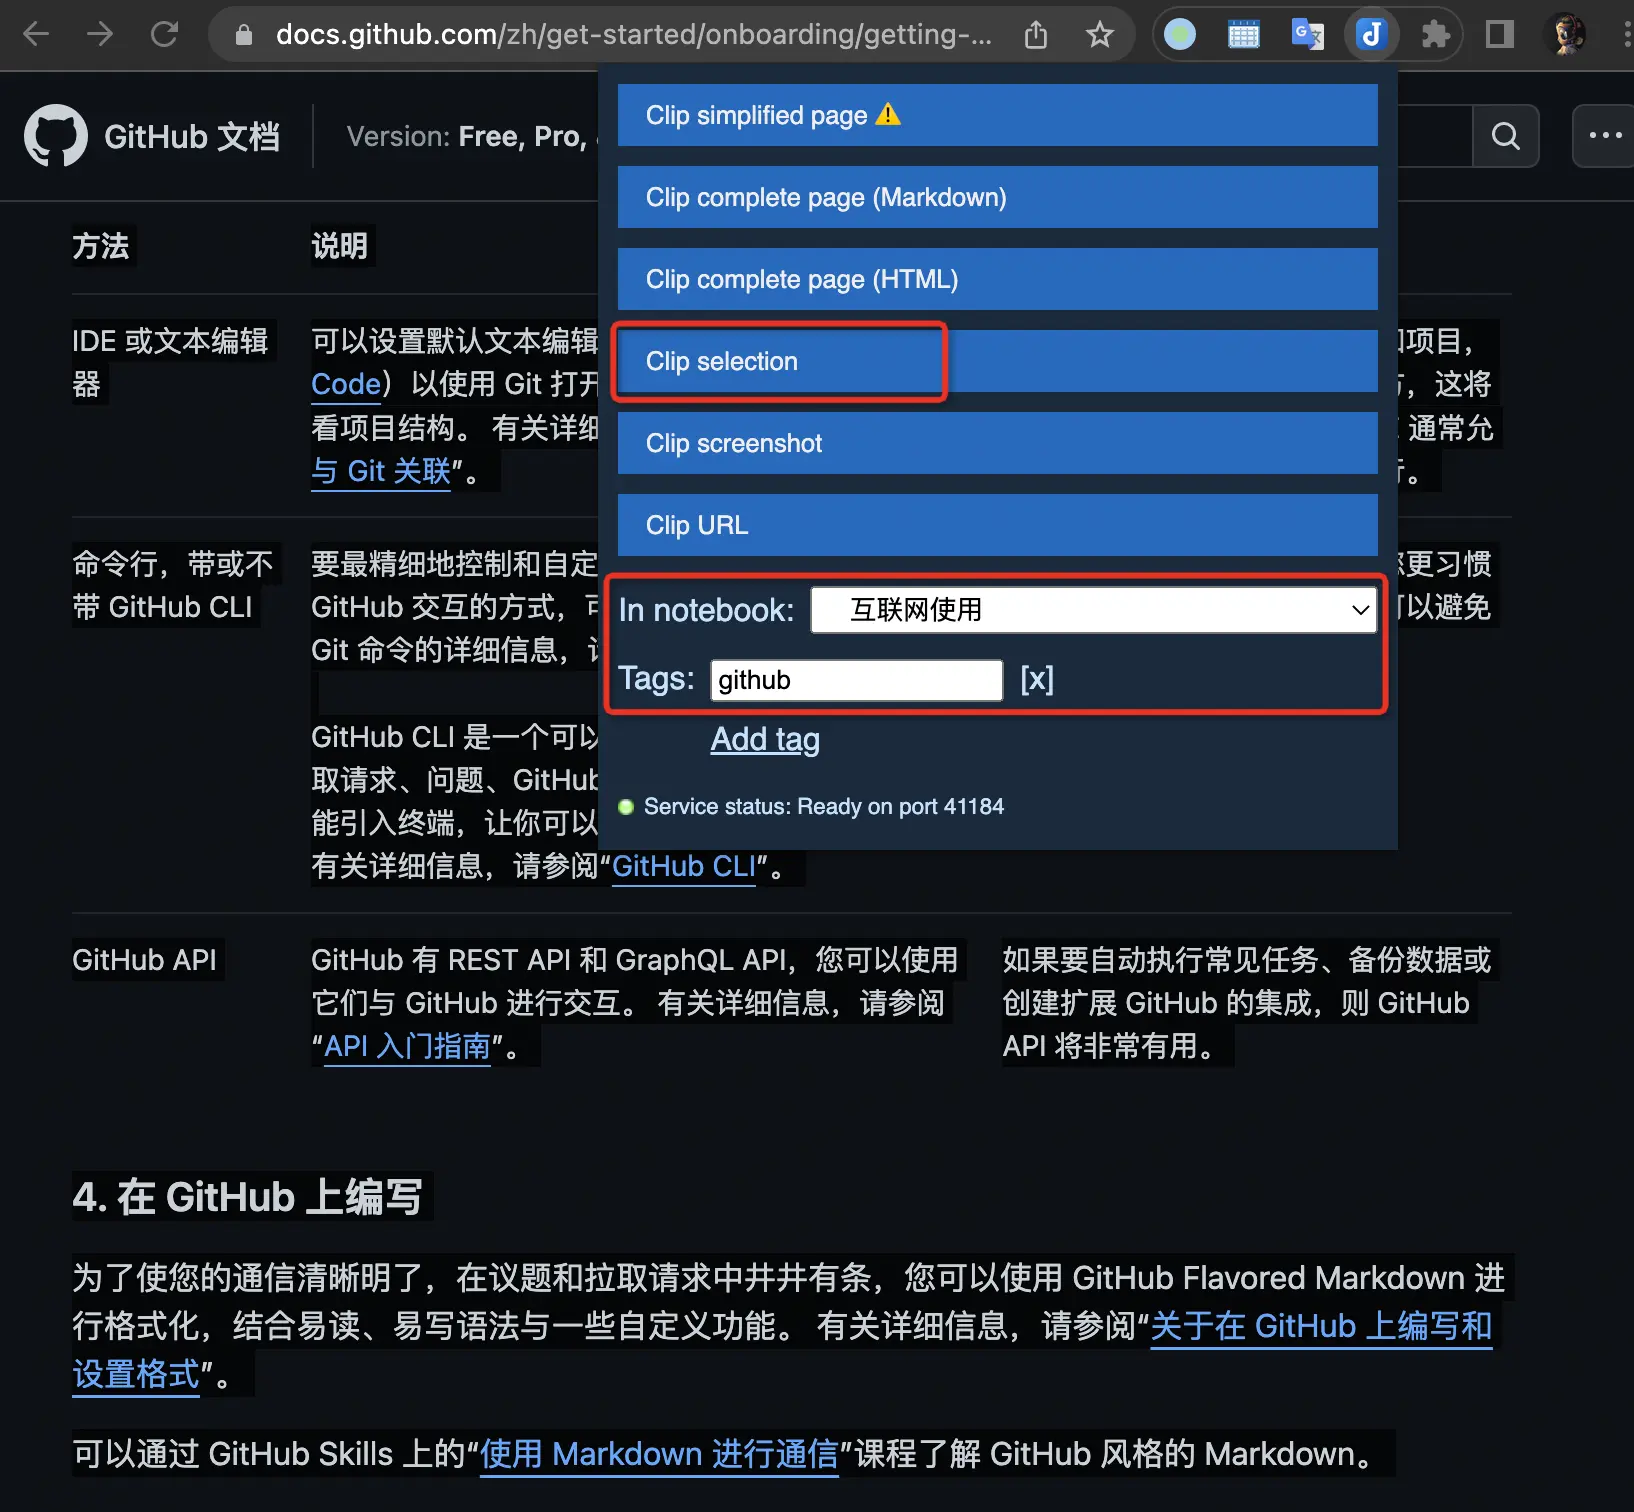Click the In notebook label
The width and height of the screenshot is (1634, 1512).
(x=706, y=610)
